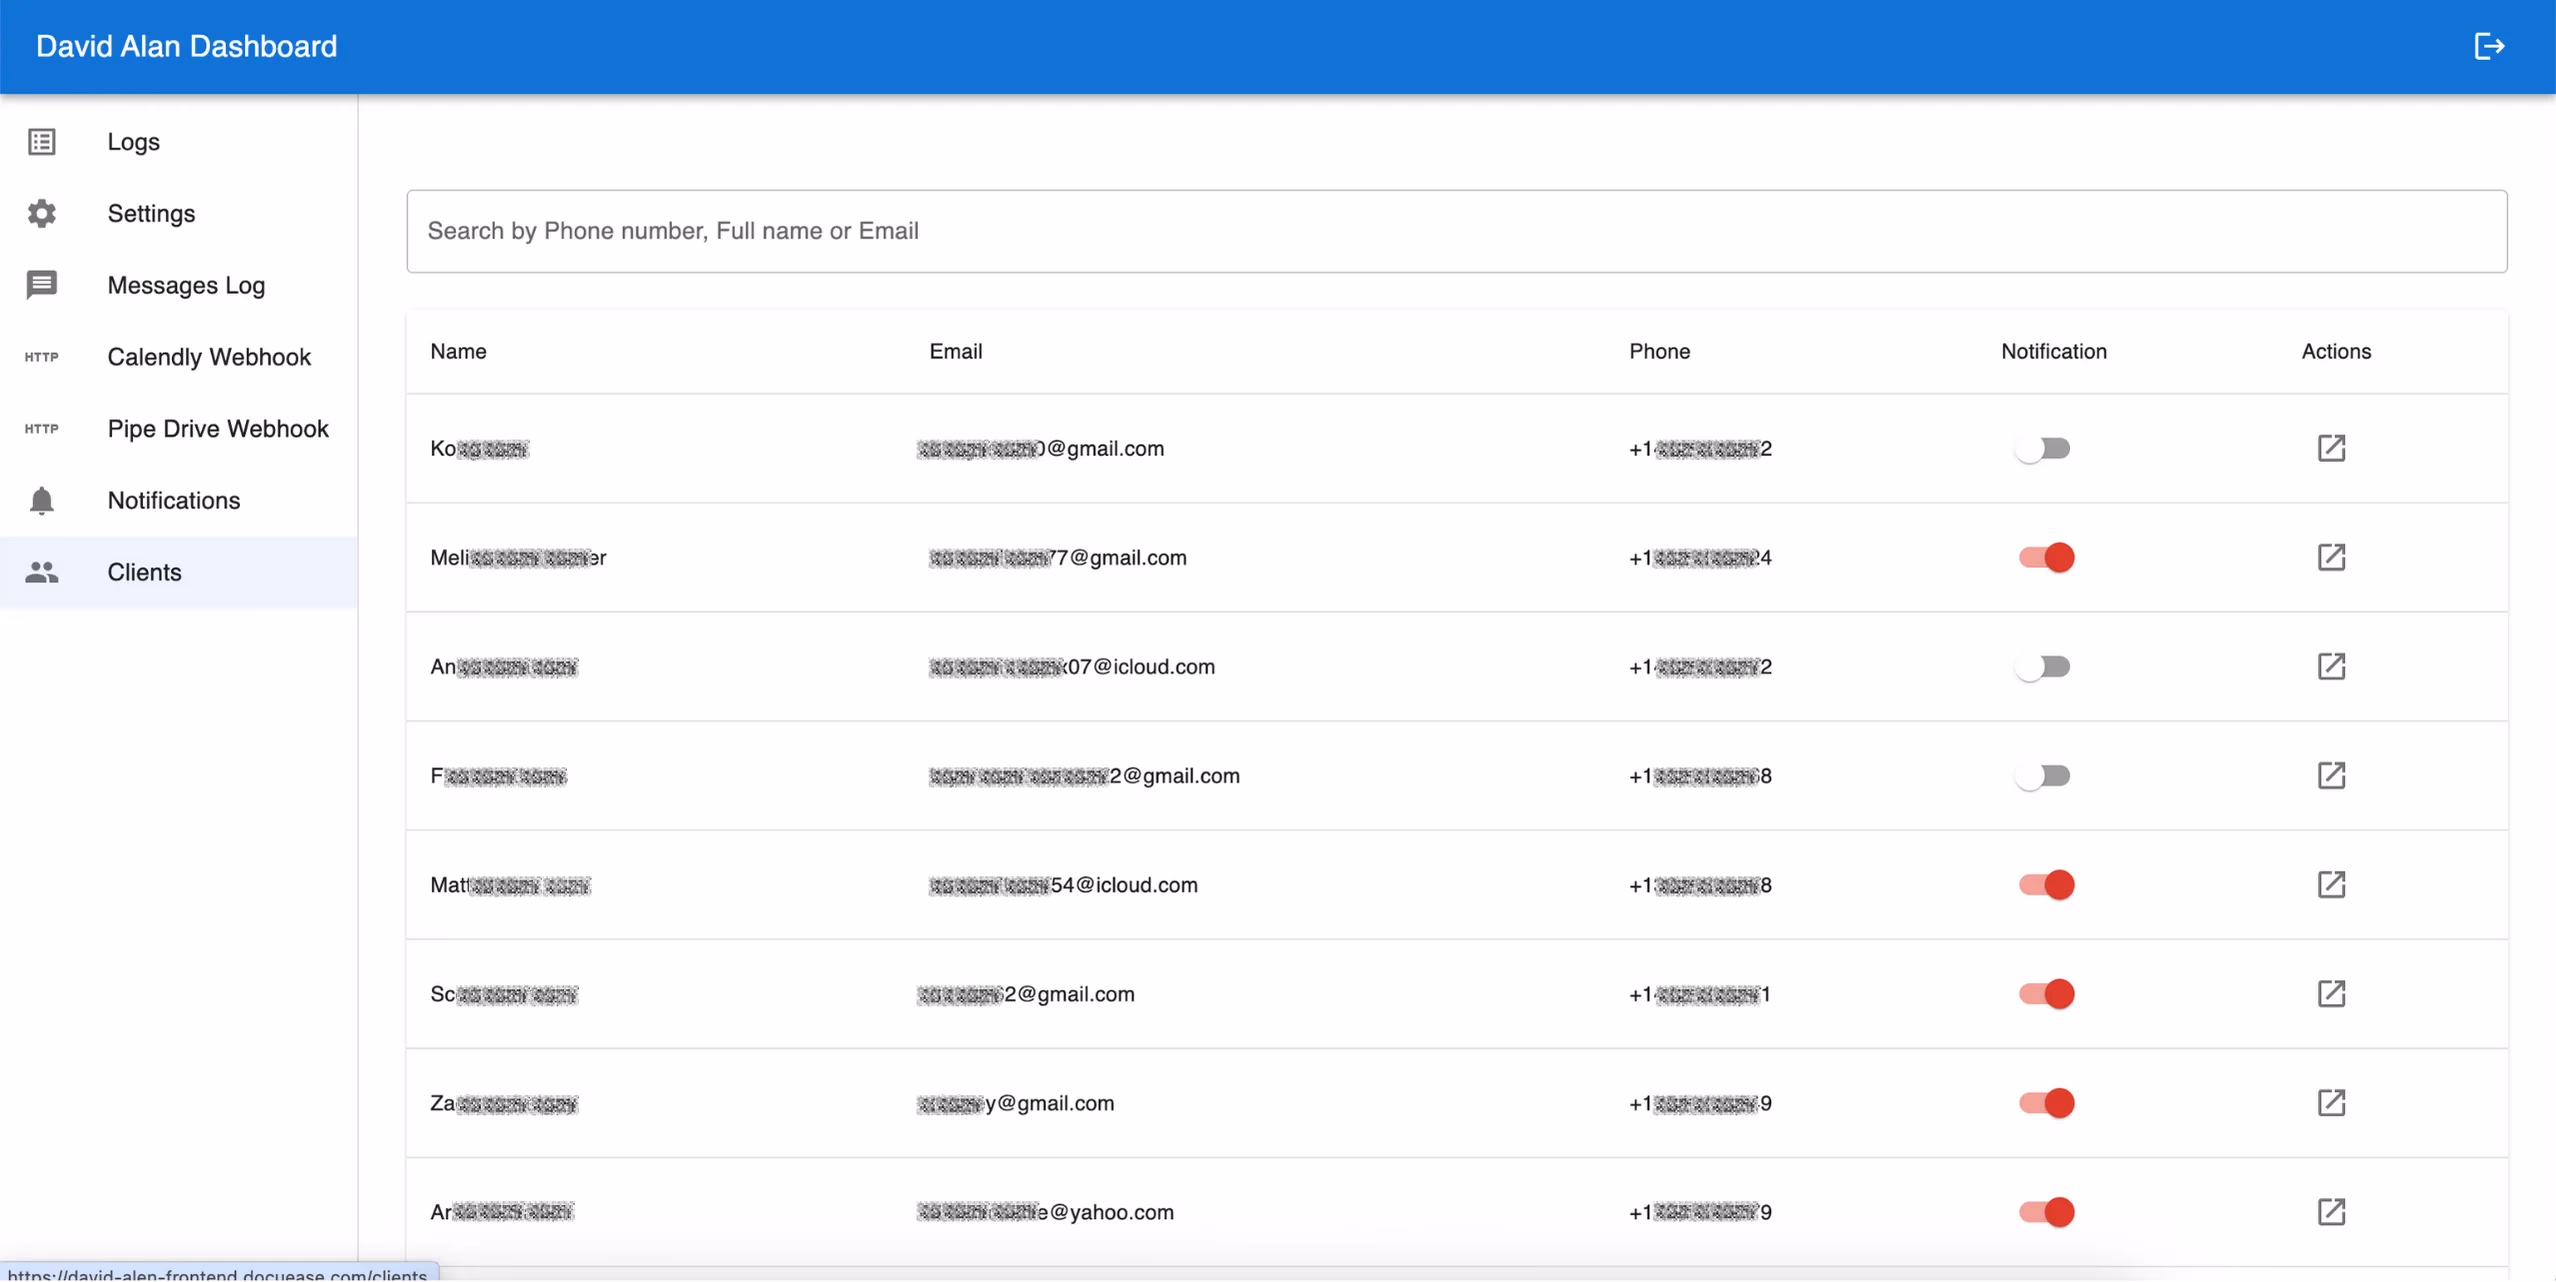Open the Pipe Drive Webhook page
This screenshot has height=1282, width=2556.
(x=179, y=429)
